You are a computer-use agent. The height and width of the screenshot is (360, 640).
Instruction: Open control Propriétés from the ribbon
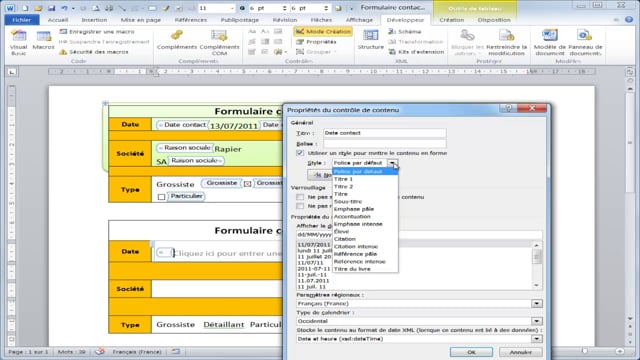click(x=316, y=42)
